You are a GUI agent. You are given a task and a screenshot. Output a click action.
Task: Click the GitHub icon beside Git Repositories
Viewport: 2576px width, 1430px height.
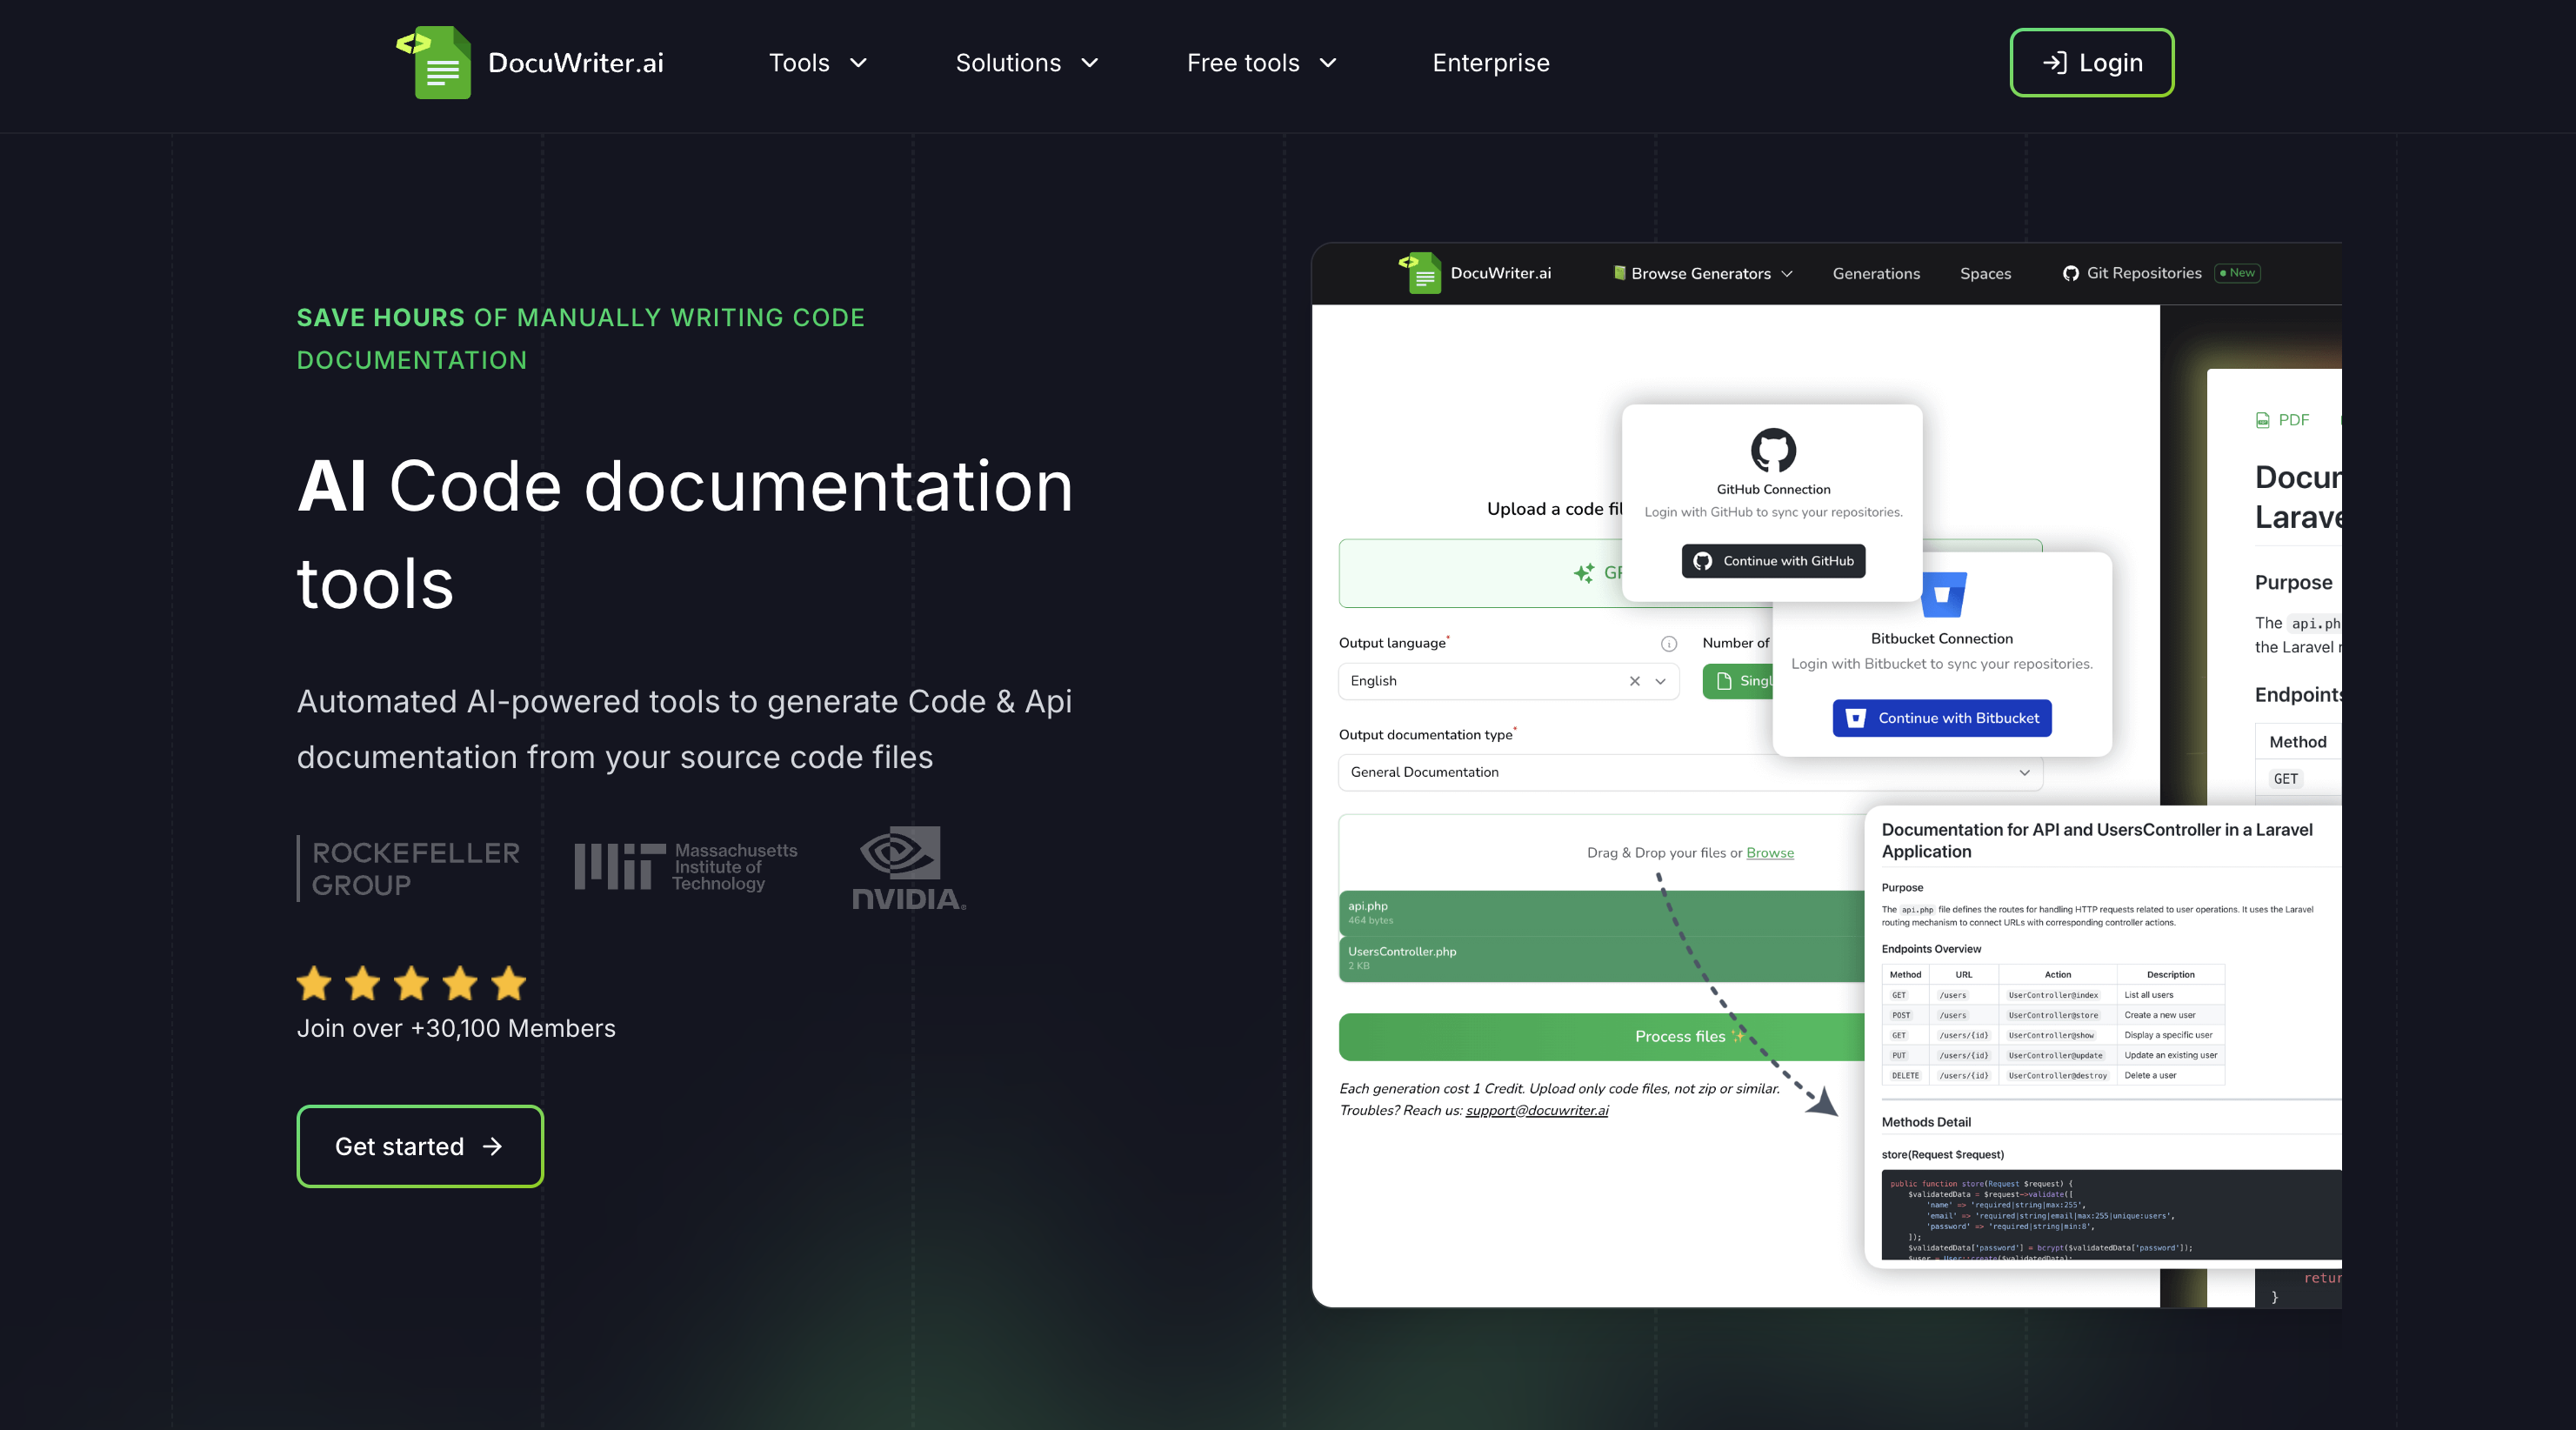tap(2070, 273)
